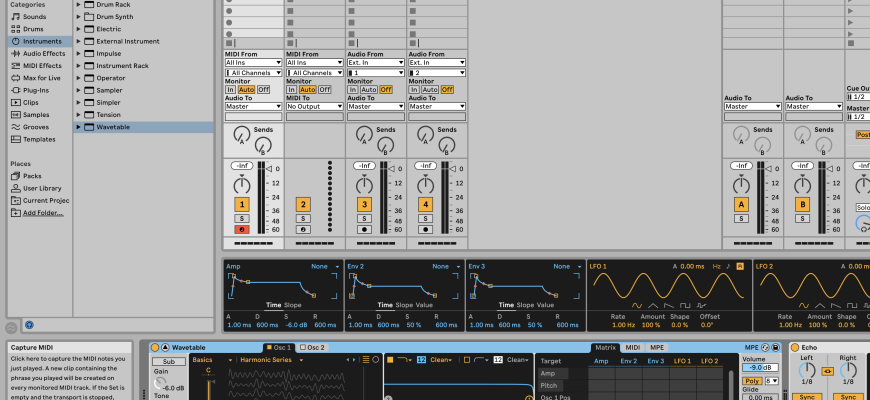
Task: Click the Echo delay link button
Action: tap(827, 372)
